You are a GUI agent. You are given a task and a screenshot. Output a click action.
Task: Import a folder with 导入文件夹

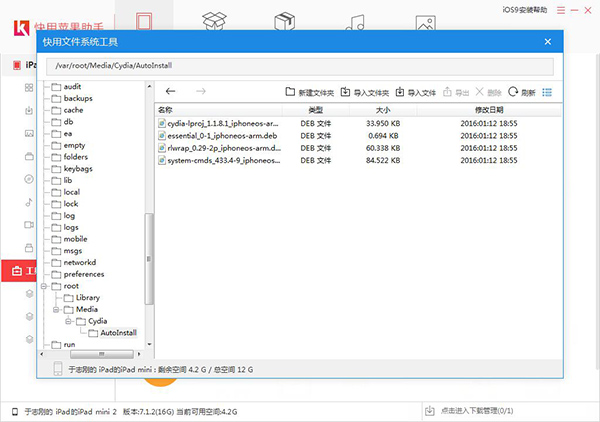pos(365,92)
